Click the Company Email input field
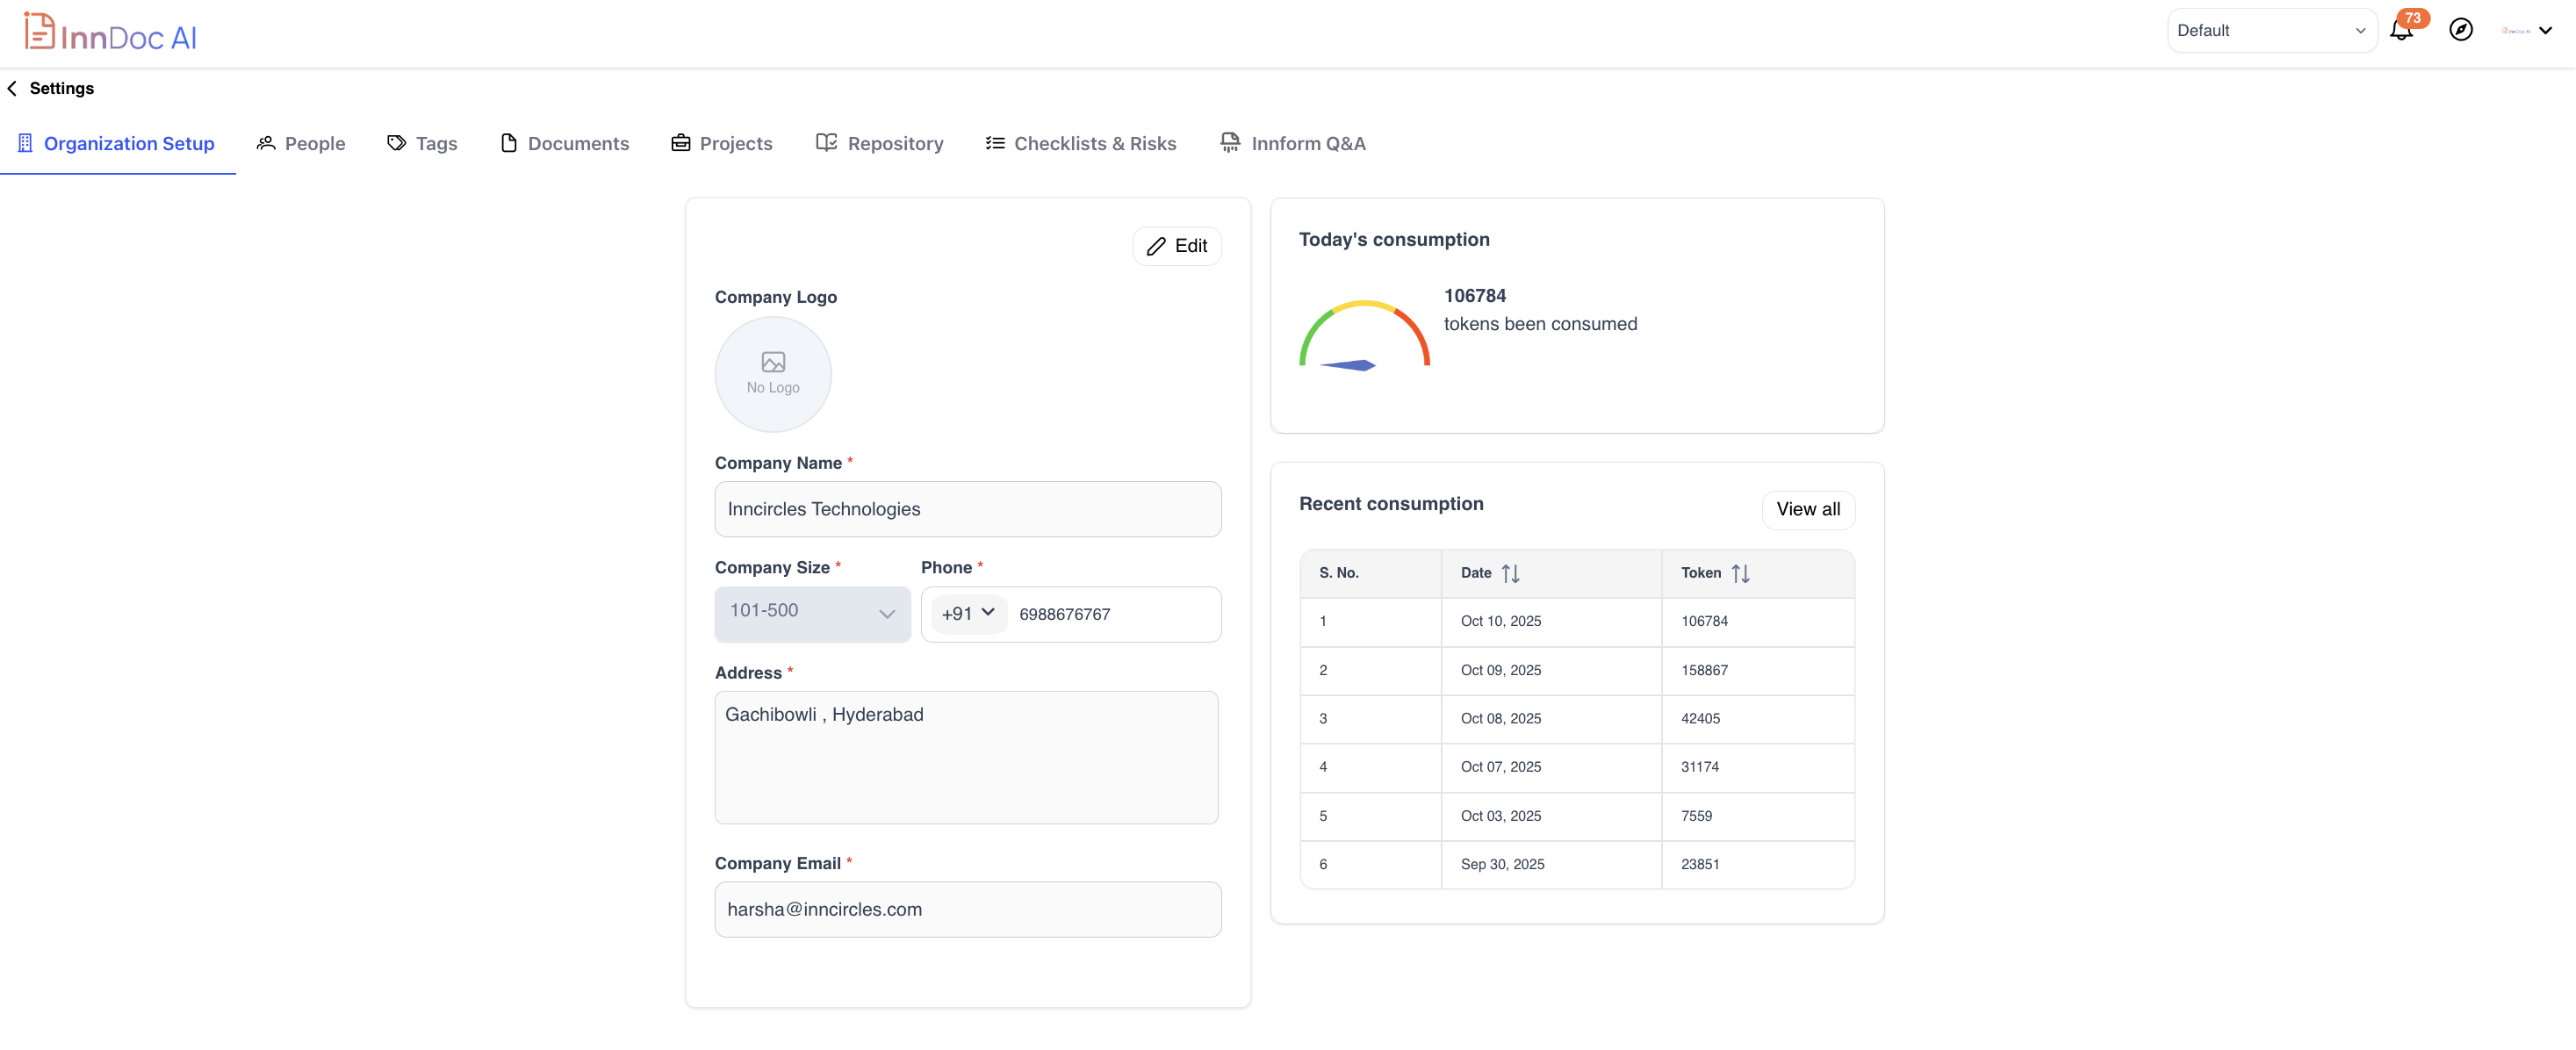 pos(967,909)
